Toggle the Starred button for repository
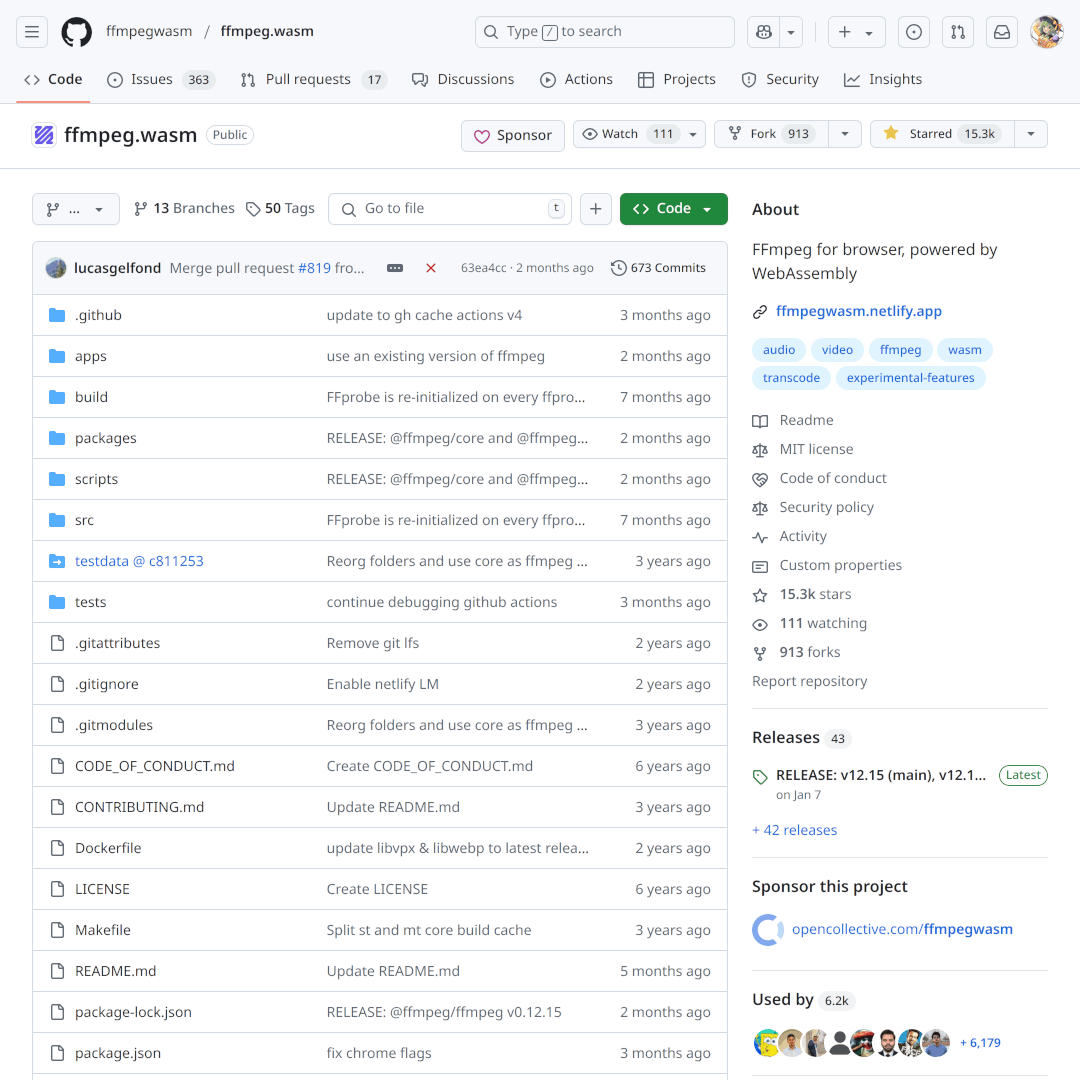Screen dimensions: 1080x1080 coord(942,134)
